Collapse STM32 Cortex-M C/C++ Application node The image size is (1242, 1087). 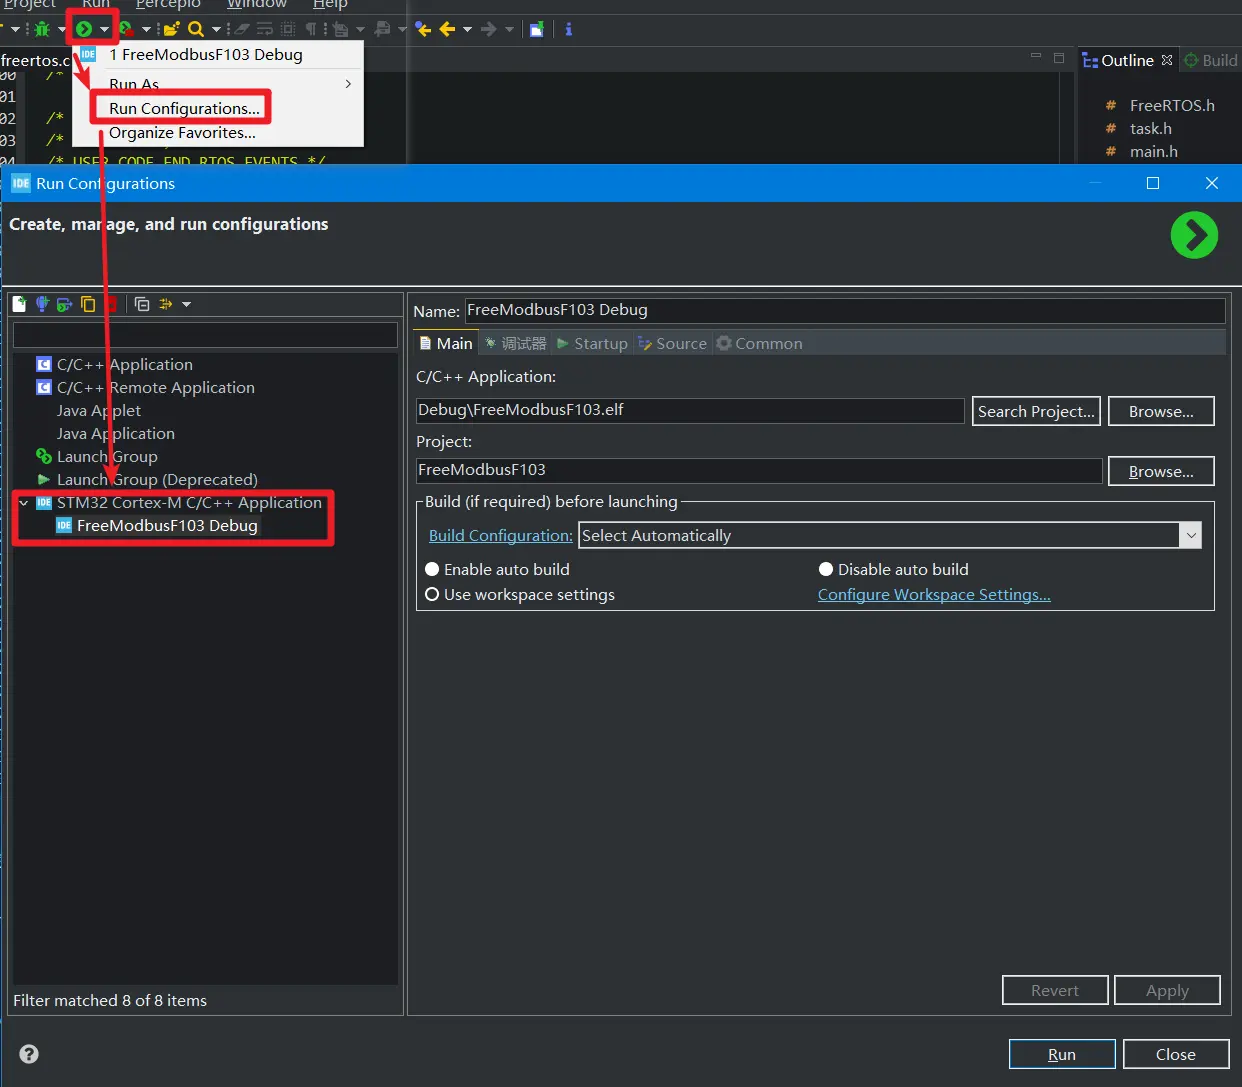[x=24, y=503]
